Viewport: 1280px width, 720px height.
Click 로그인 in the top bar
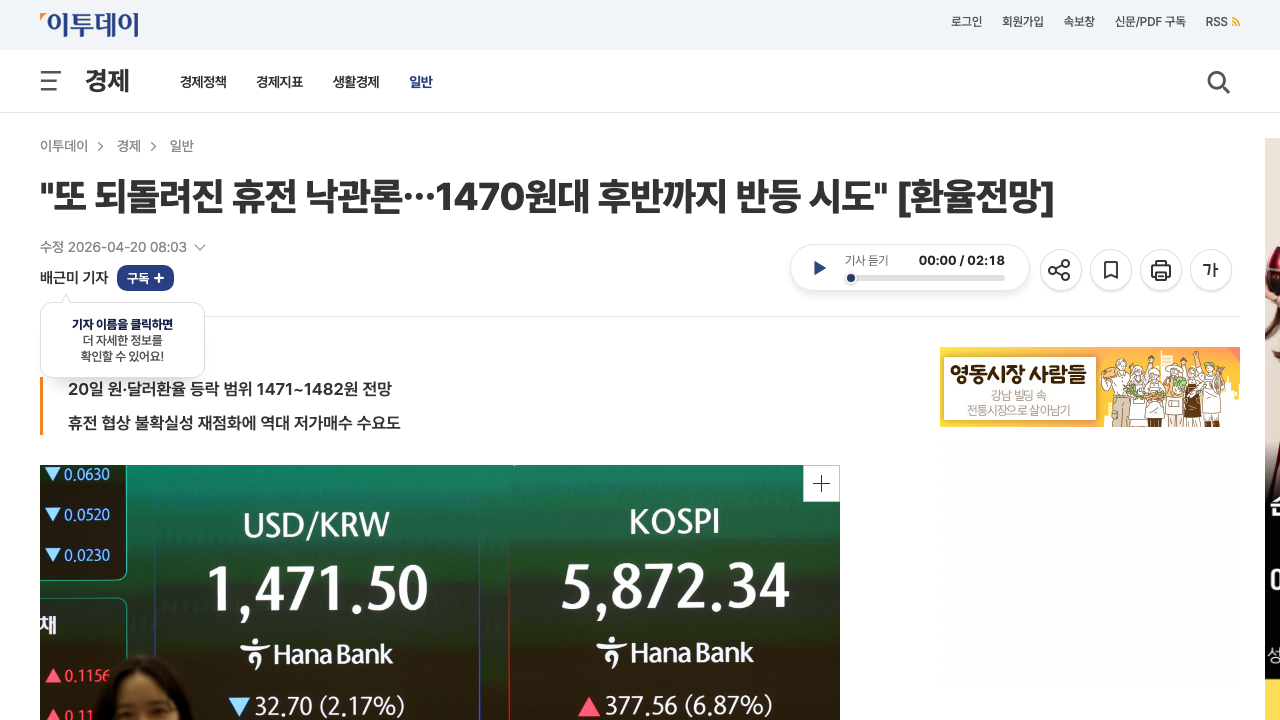(966, 22)
